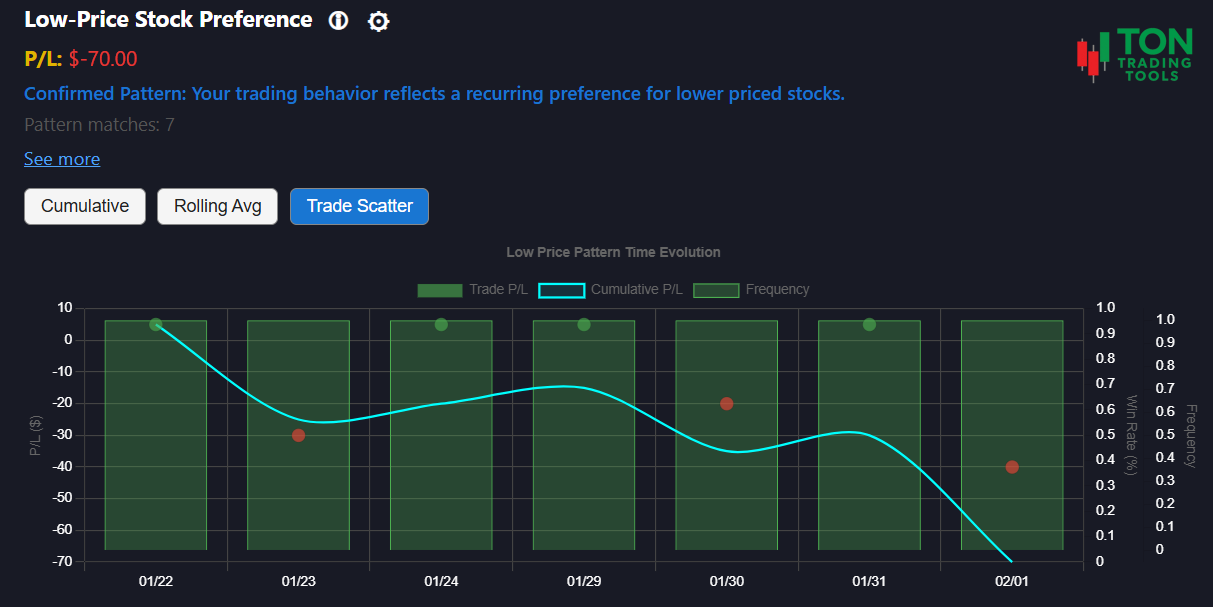The width and height of the screenshot is (1213, 607).
Task: Click the red P/L amount of $-70.00
Action: [x=101, y=58]
